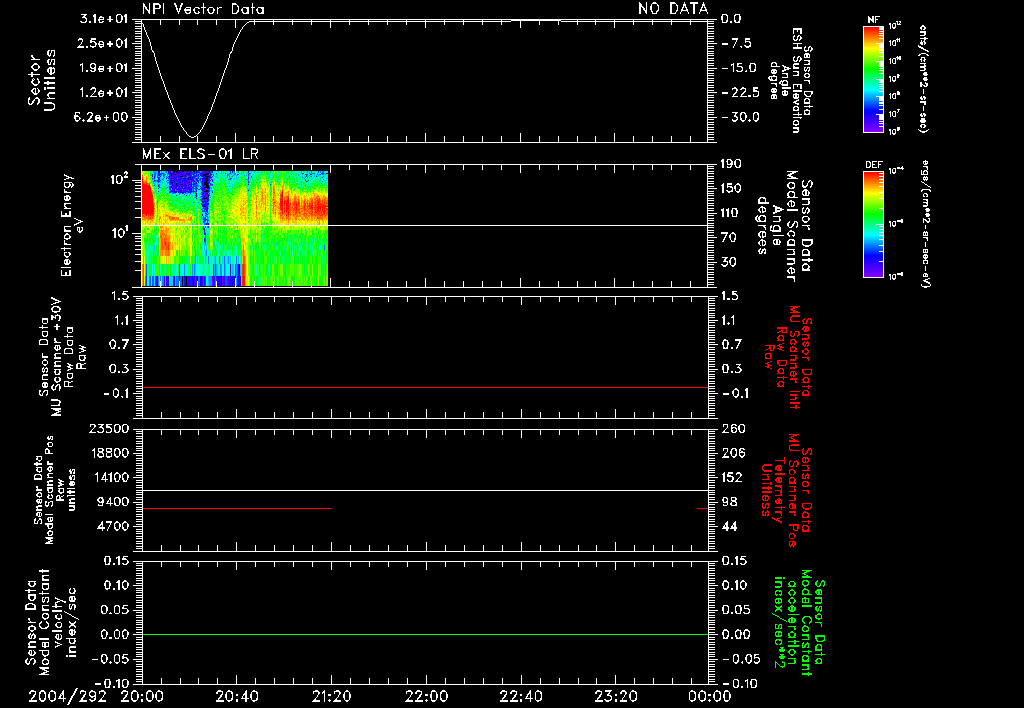Click the 20:00 time axis label
Viewport: 1024px width, 708px height.
[142, 696]
